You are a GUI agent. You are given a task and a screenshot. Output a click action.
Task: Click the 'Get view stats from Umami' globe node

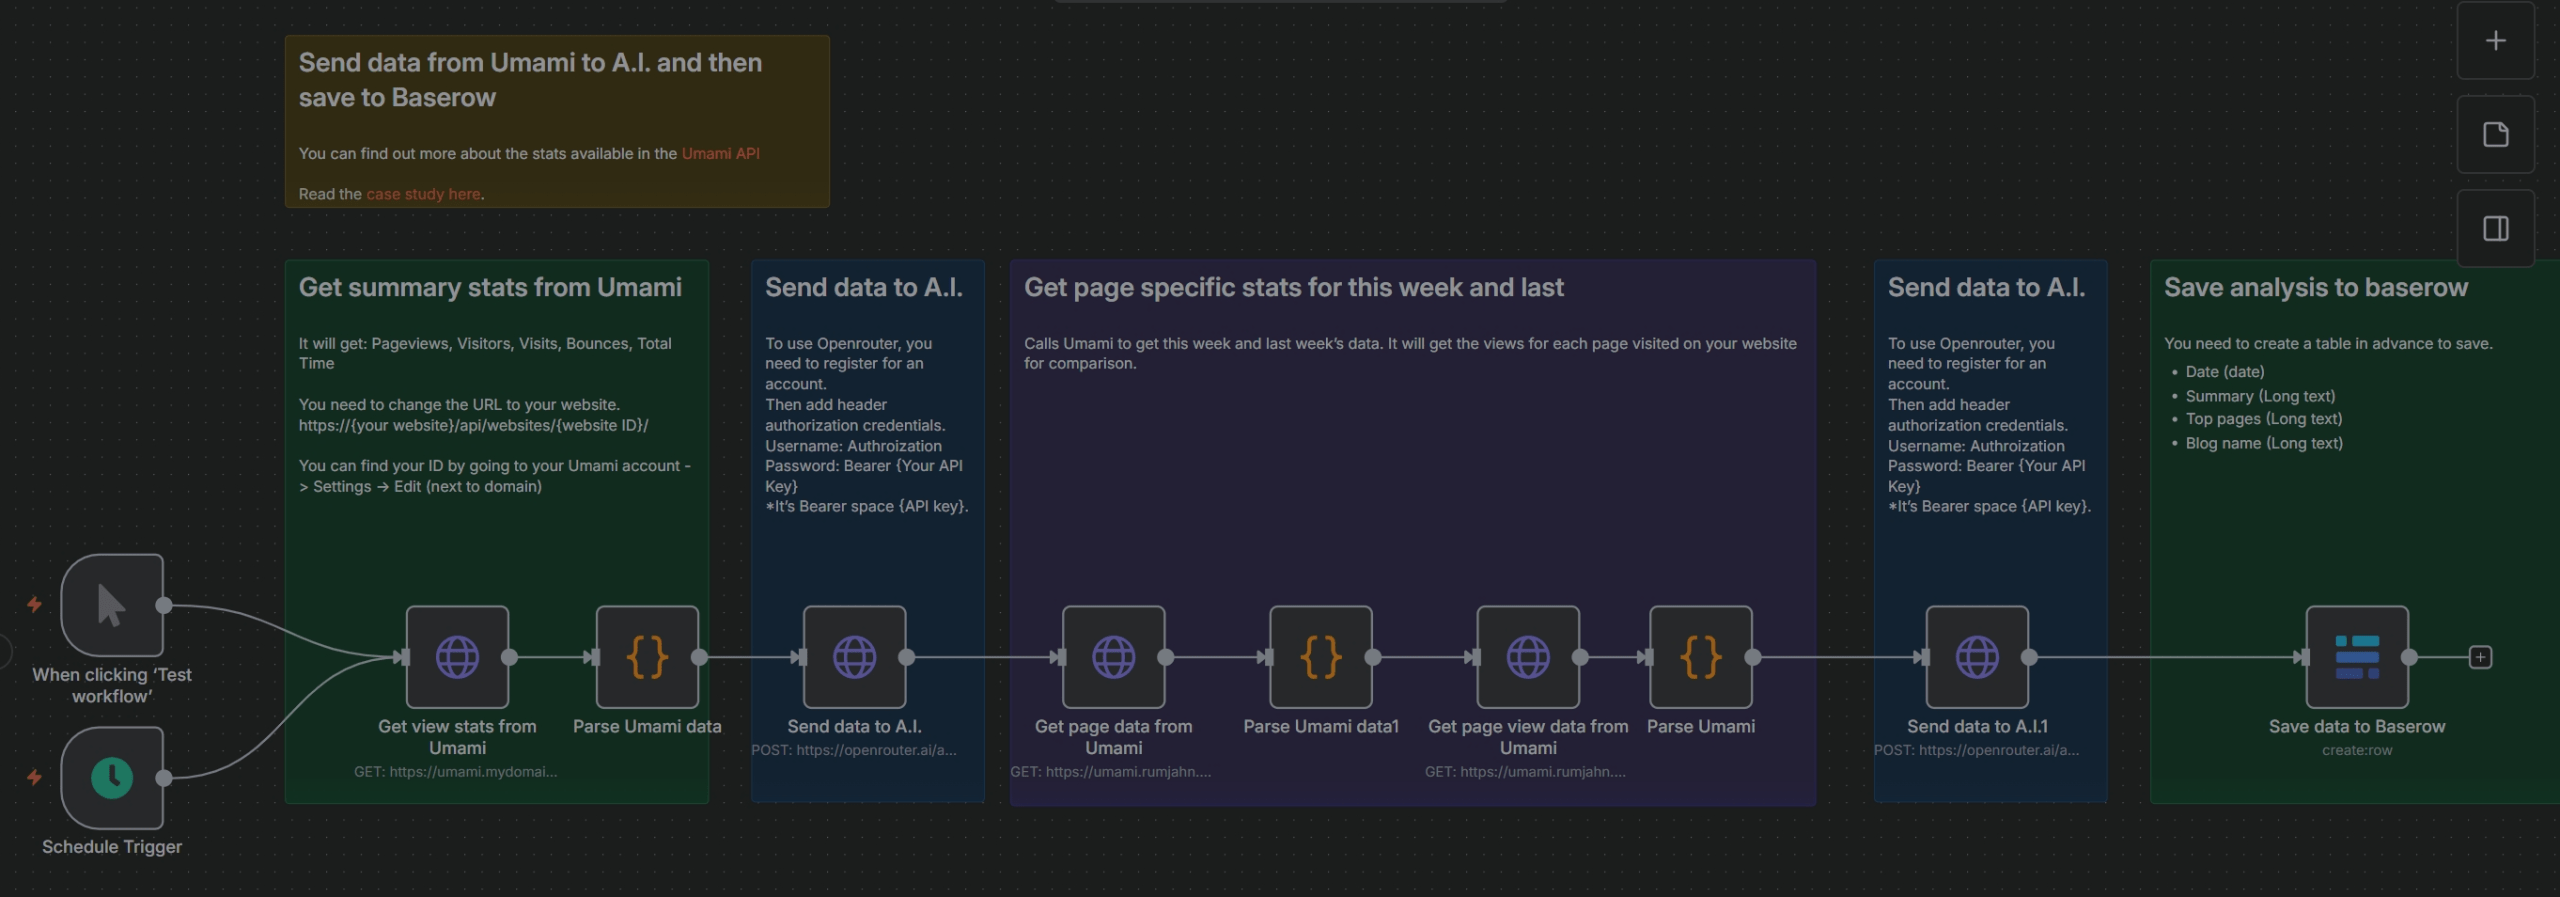(x=457, y=657)
